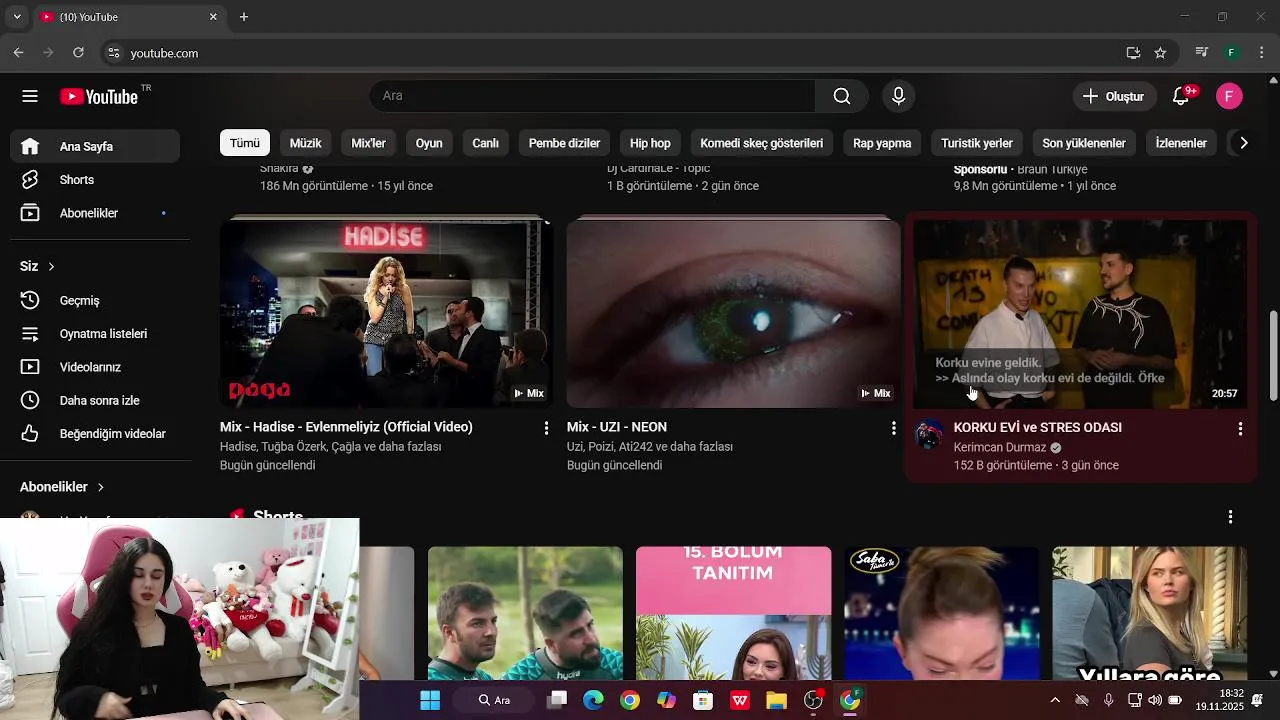Open Geçmiş history
Image resolution: width=1280 pixels, height=720 pixels.
tap(95, 300)
